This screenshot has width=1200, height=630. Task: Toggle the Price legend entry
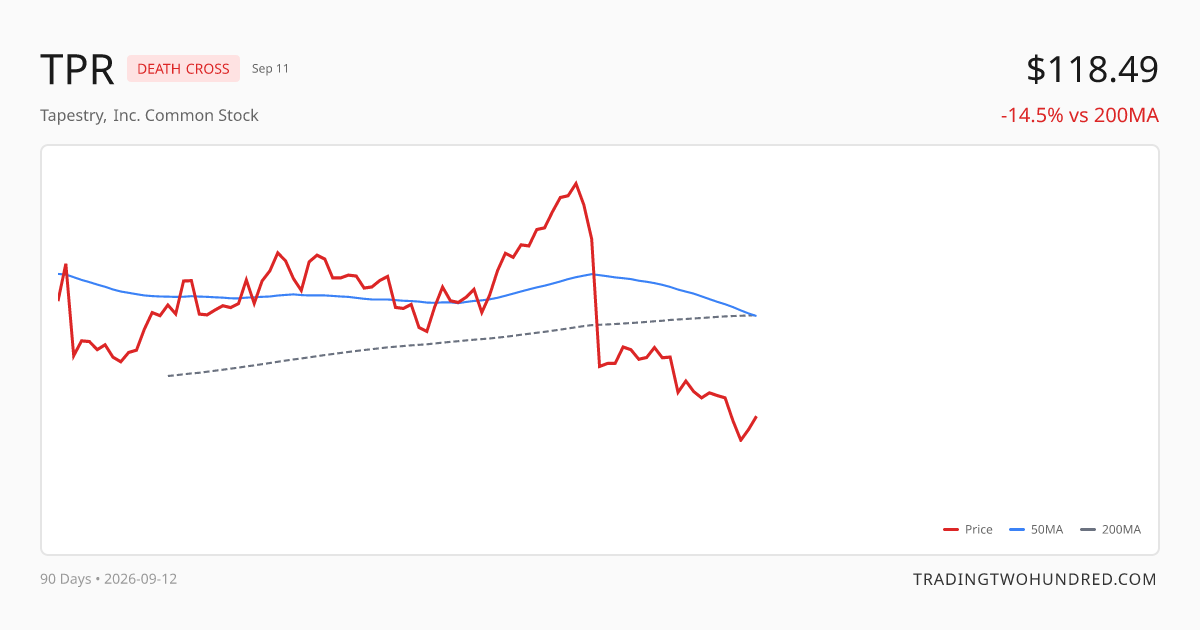pyautogui.click(x=968, y=529)
